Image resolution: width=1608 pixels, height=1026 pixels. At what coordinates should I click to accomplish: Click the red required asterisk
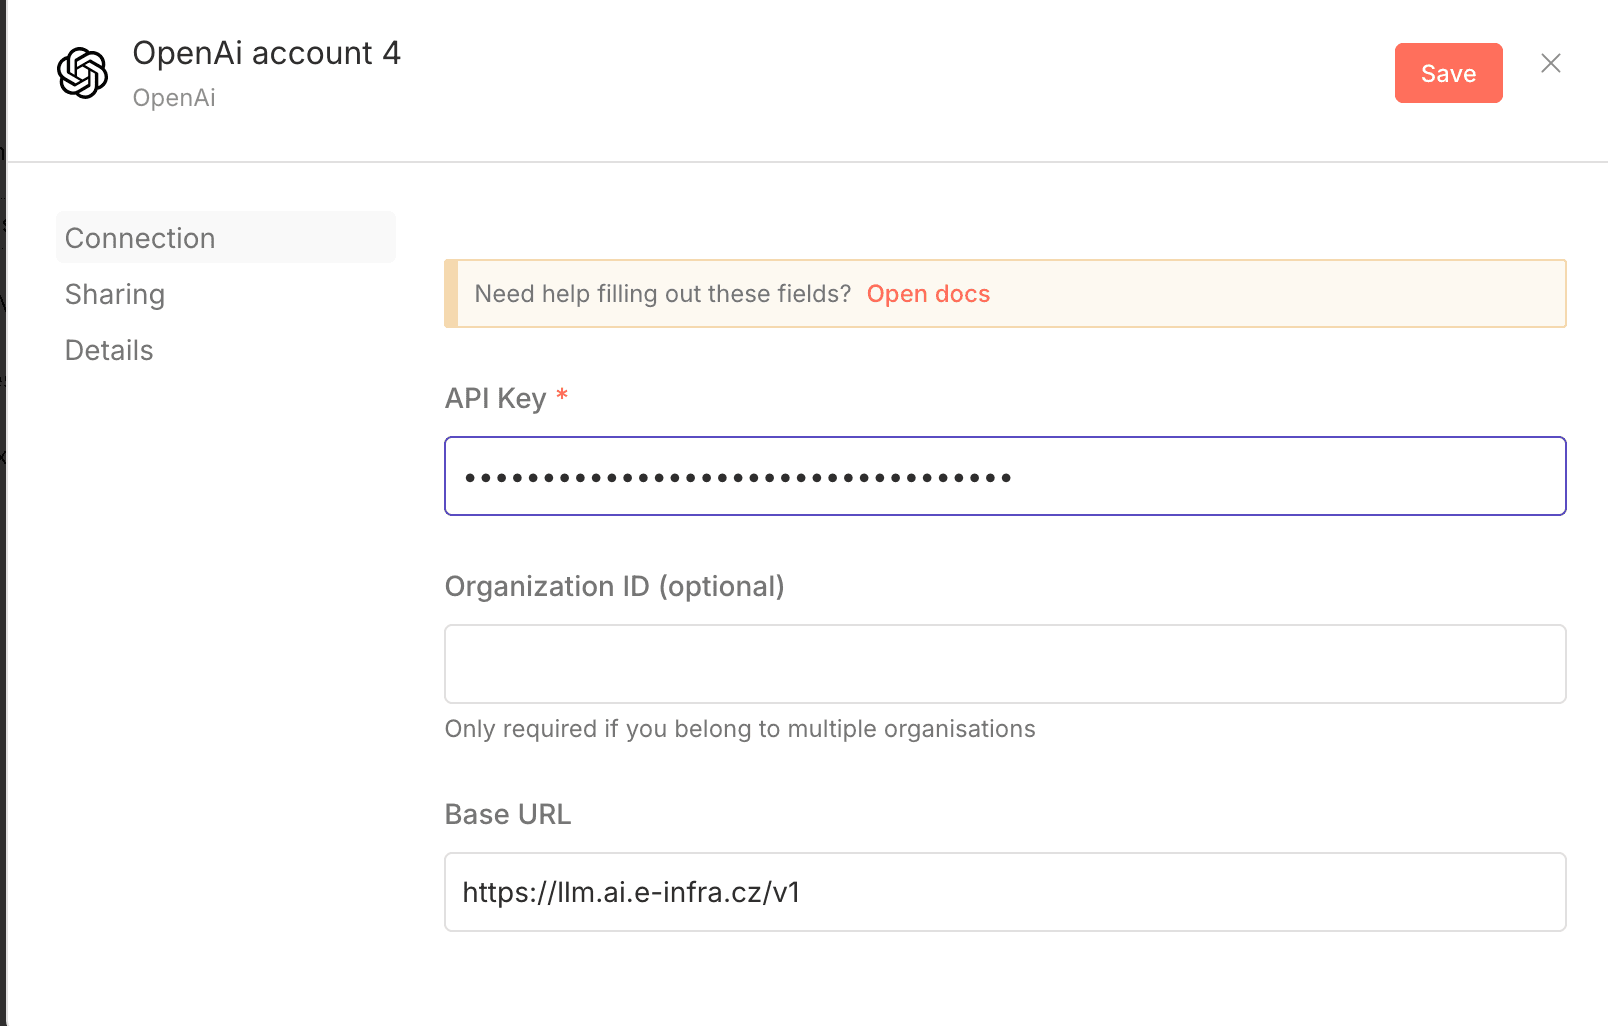[562, 395]
